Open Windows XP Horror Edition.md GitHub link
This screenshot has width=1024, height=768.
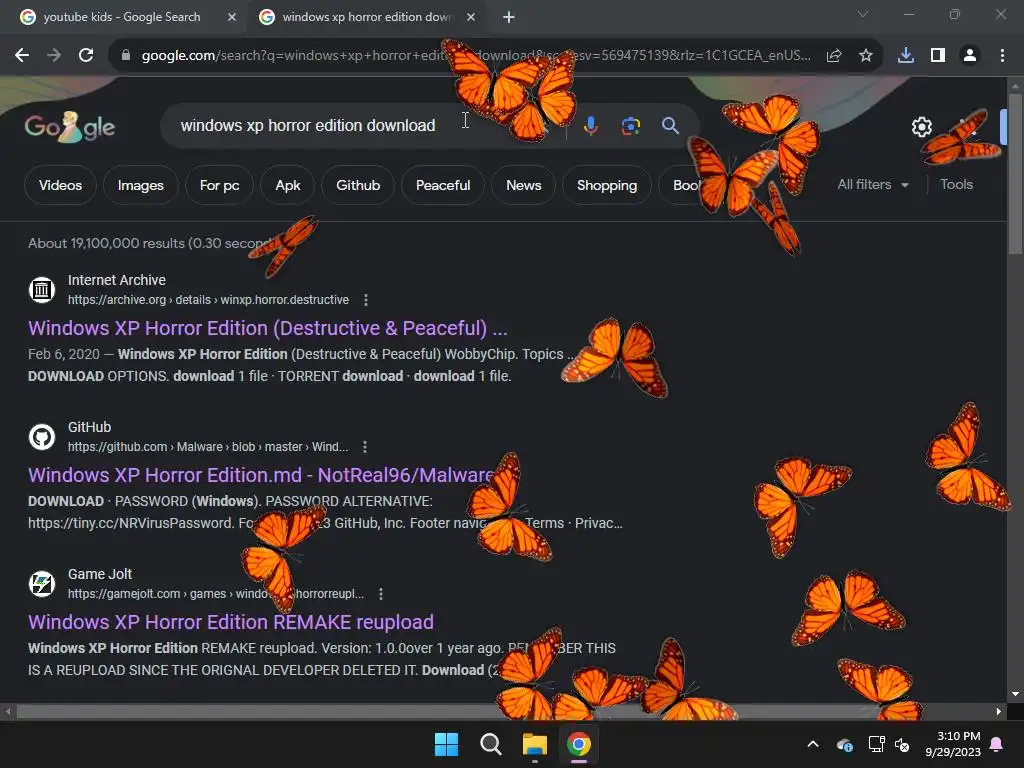click(260, 475)
